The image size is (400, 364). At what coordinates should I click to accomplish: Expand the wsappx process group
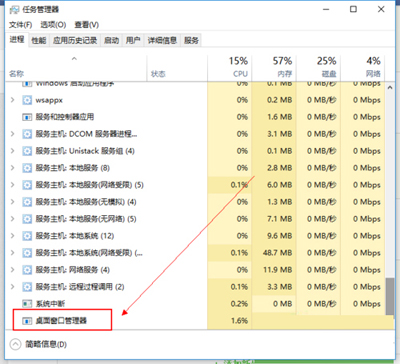coord(13,100)
